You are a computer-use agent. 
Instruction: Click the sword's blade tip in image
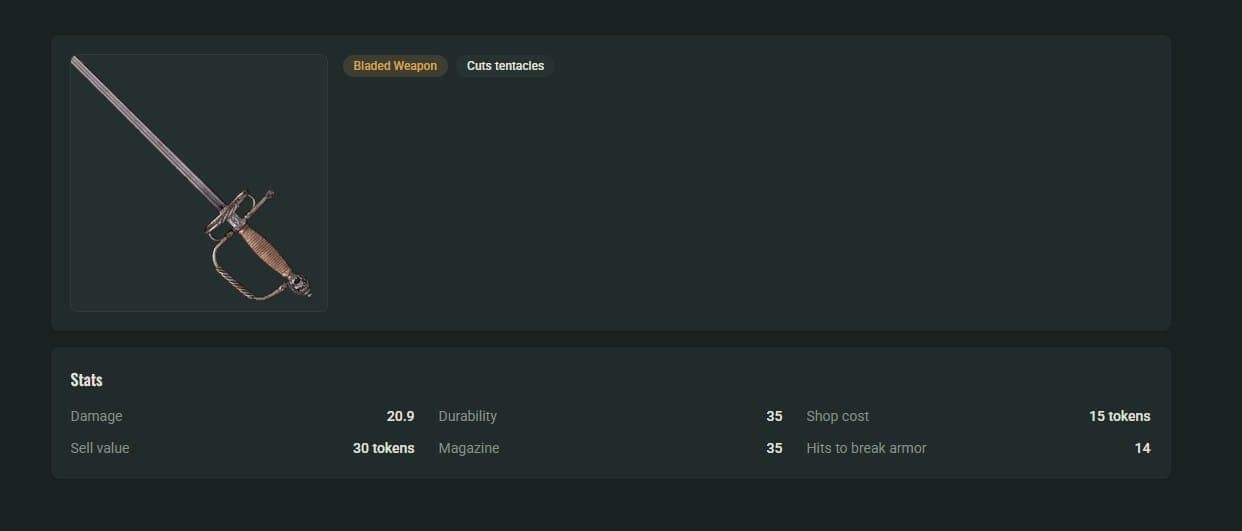(75, 60)
